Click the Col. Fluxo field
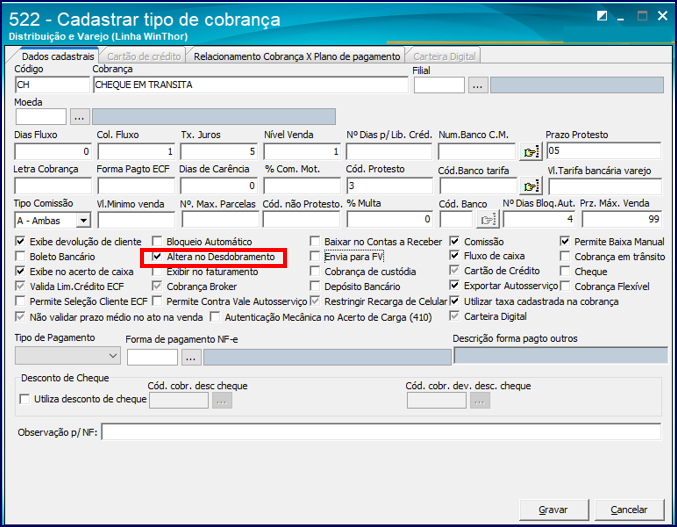Image resolution: width=677 pixels, height=527 pixels. tap(136, 152)
